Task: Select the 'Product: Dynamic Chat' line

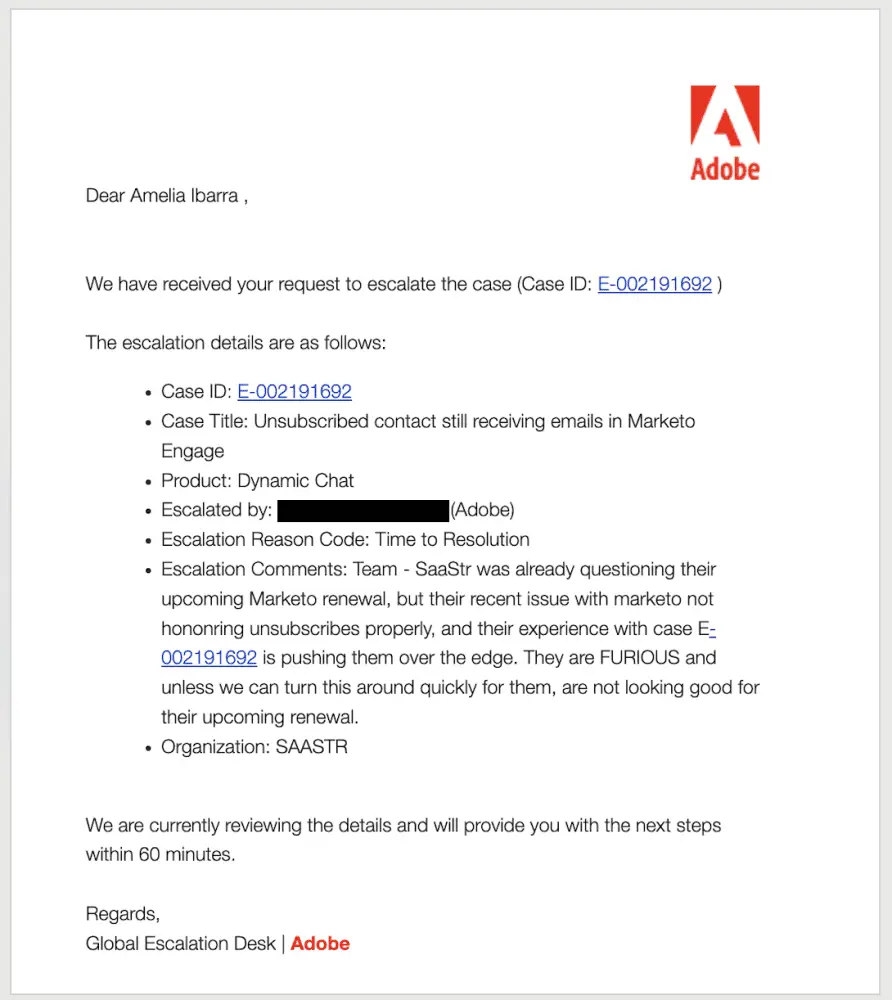Action: pyautogui.click(x=257, y=481)
